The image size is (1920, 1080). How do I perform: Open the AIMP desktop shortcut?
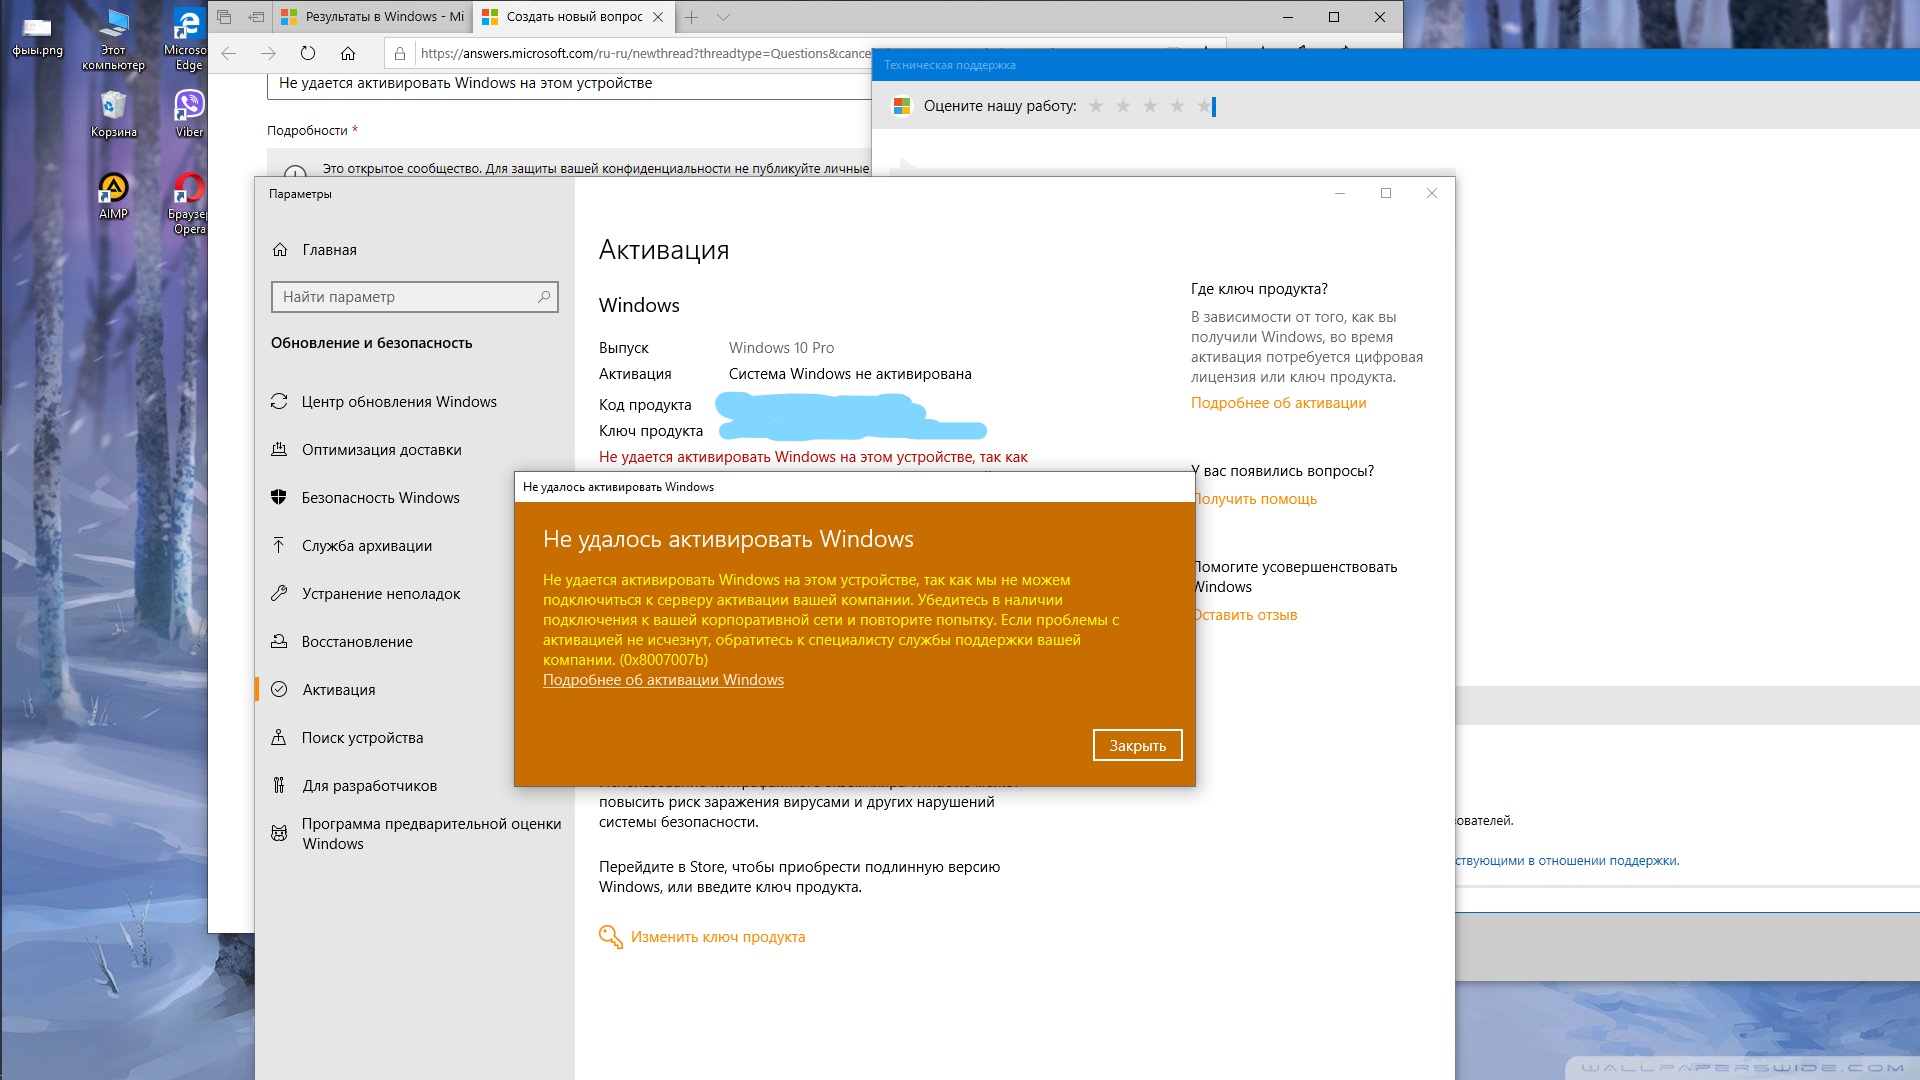[113, 195]
